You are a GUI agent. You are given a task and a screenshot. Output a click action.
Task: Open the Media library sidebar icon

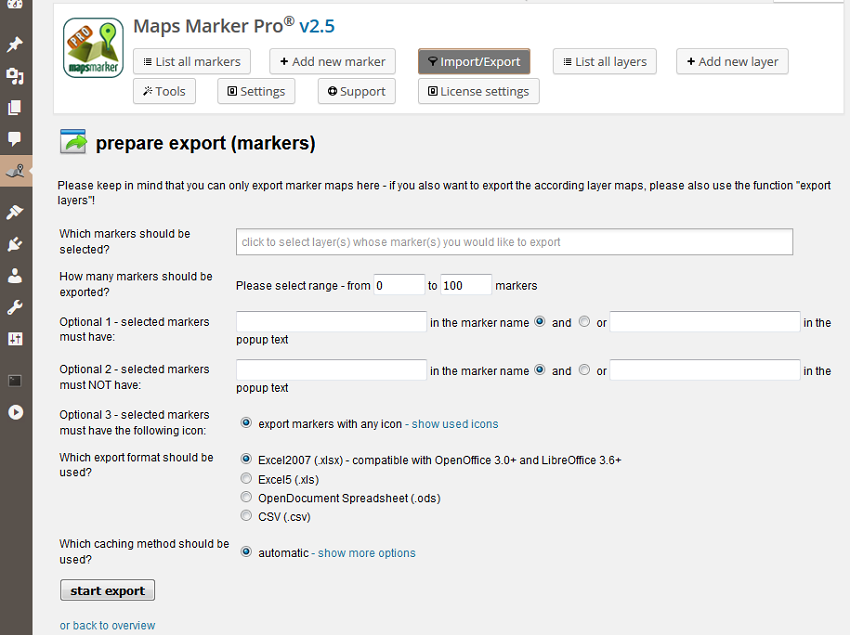coord(15,76)
